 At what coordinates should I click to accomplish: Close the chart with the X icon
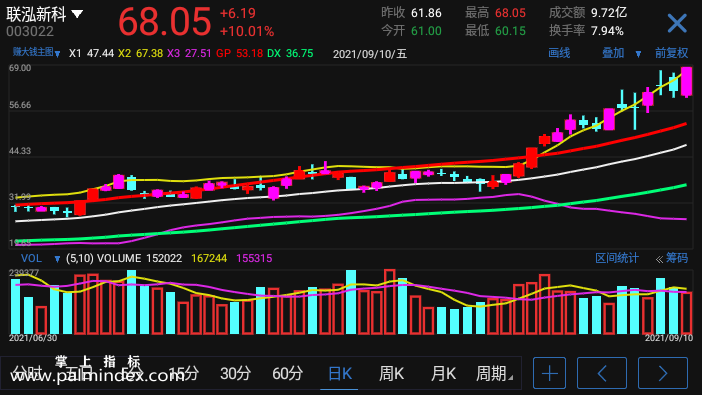pos(676,23)
